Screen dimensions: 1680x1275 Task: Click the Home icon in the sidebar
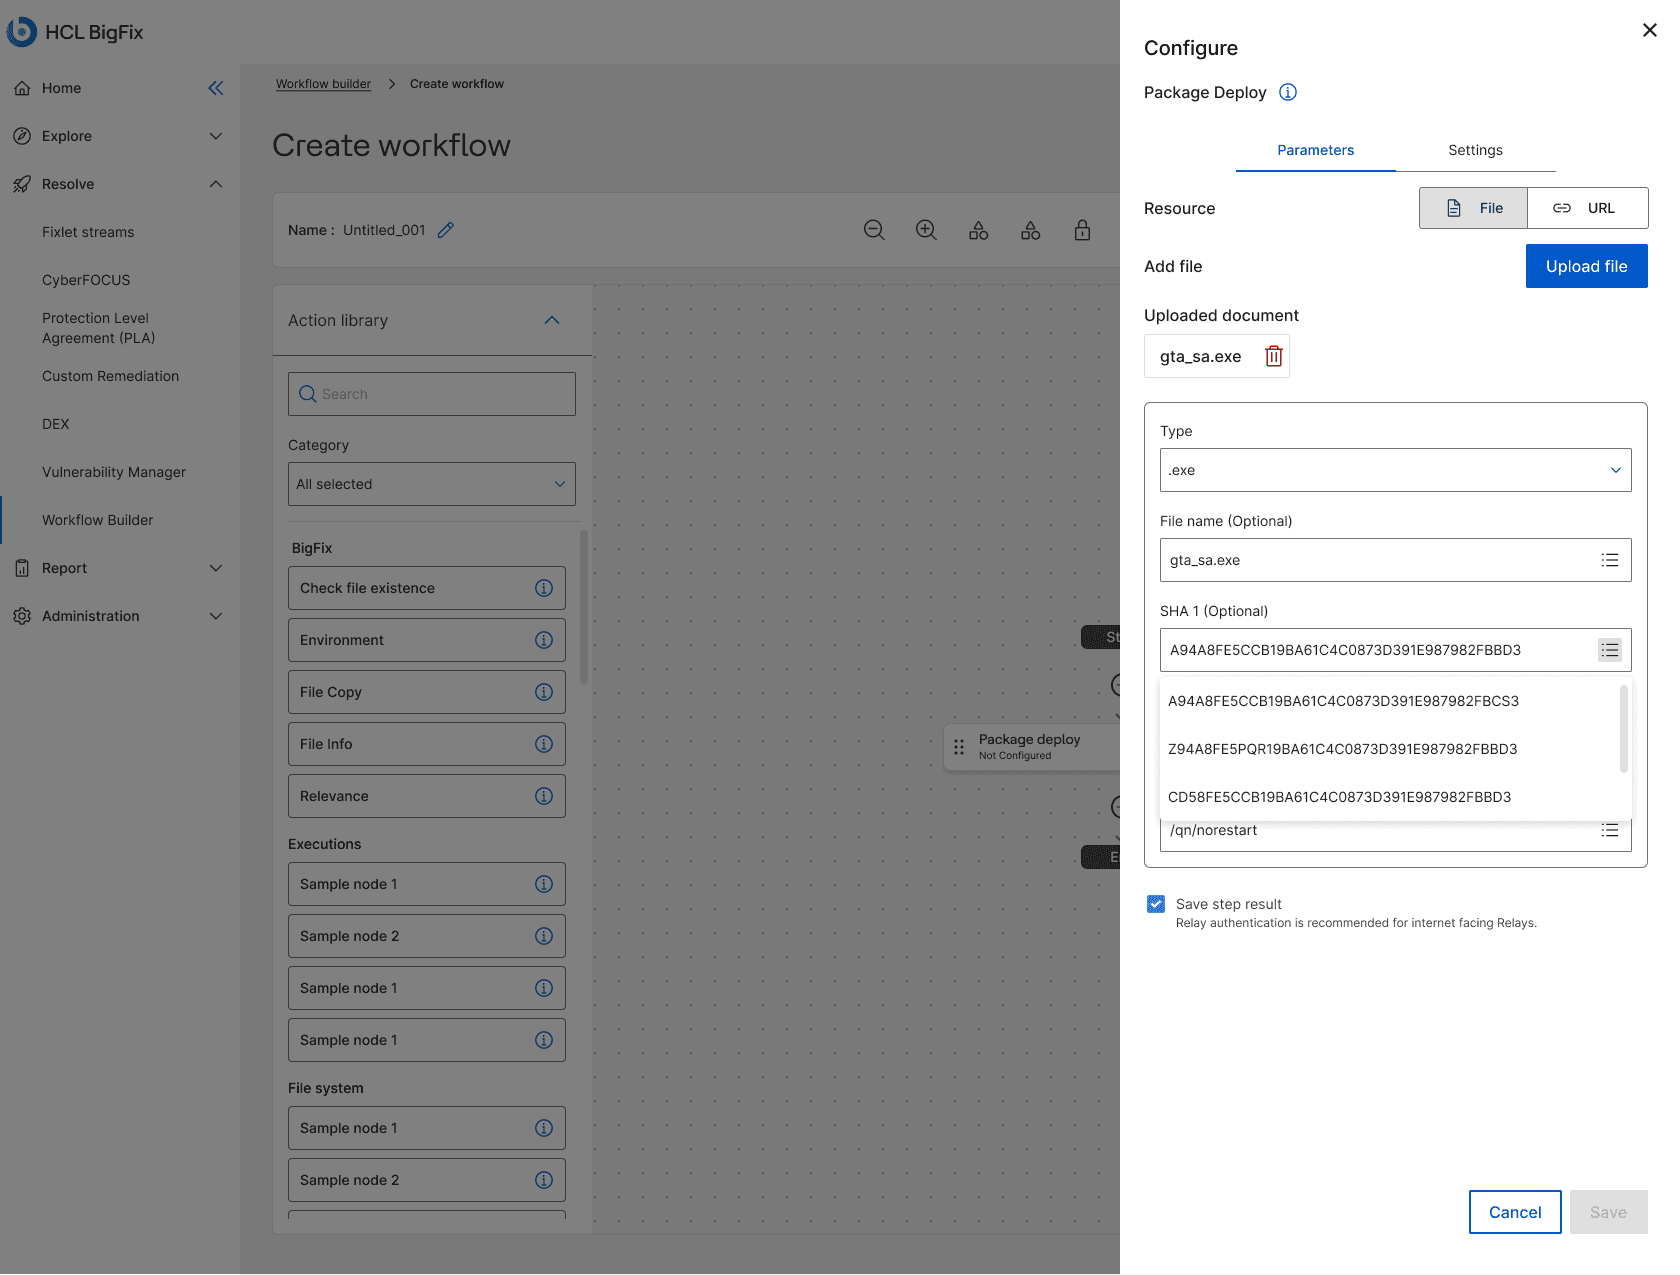[x=22, y=88]
